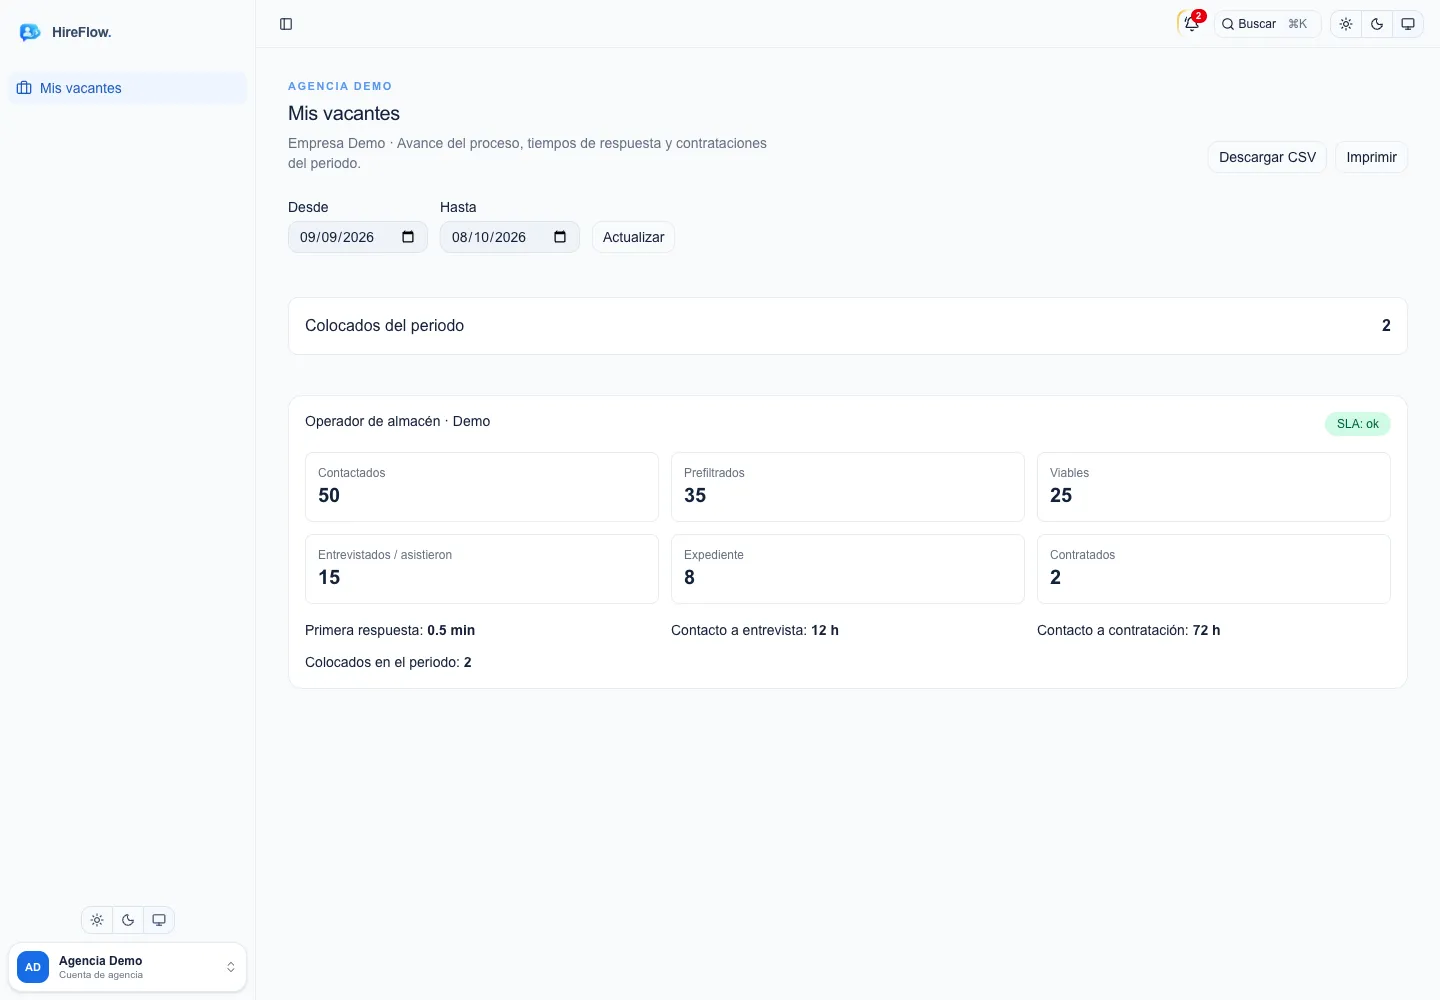Select system theme in sidebar footer
1440x1000 pixels.
159,920
